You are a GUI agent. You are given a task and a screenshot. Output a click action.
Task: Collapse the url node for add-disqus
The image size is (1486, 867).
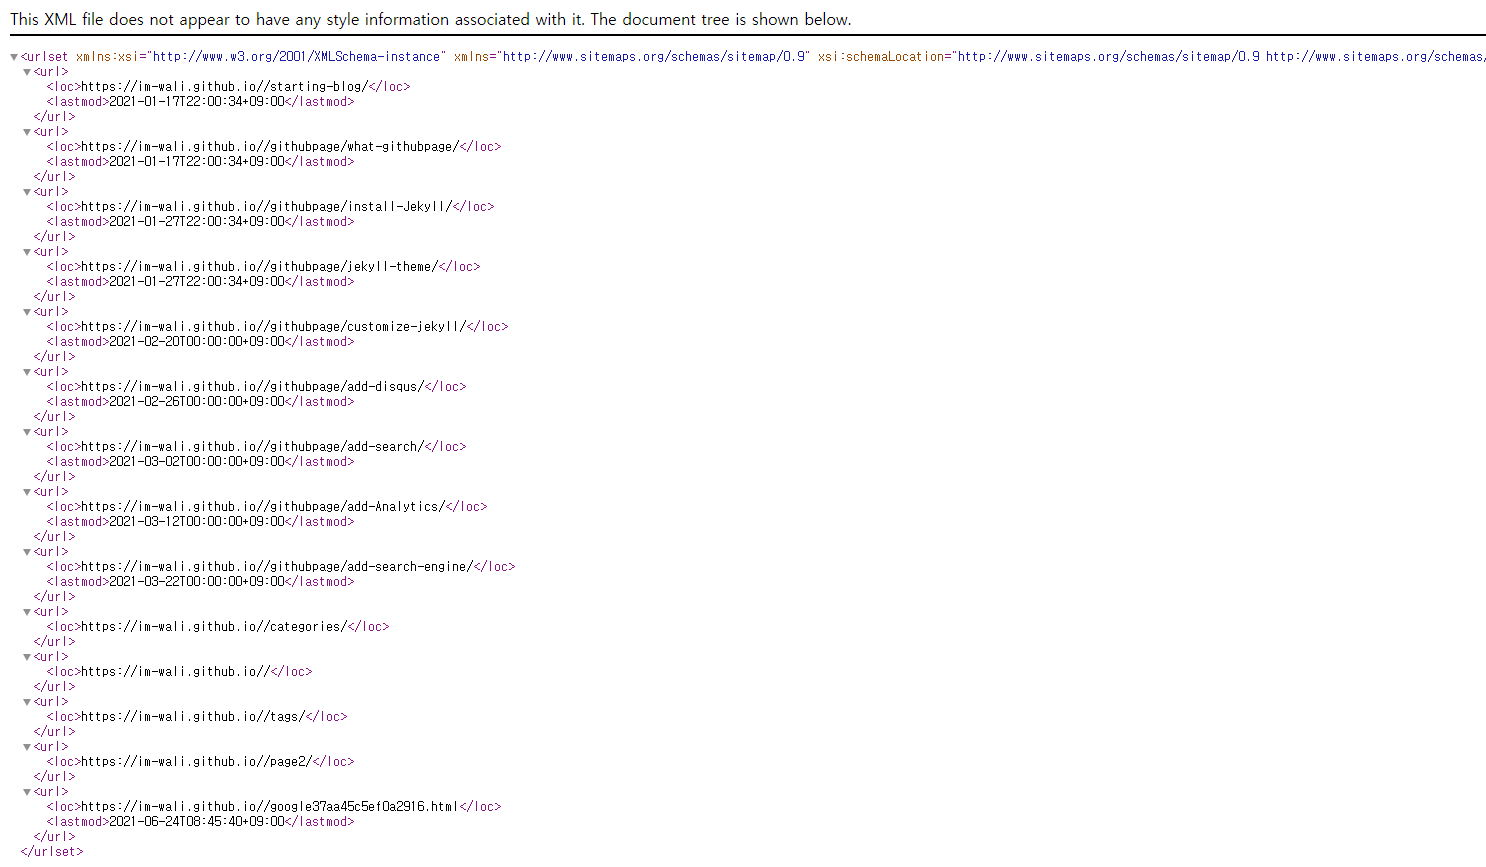[x=27, y=372]
